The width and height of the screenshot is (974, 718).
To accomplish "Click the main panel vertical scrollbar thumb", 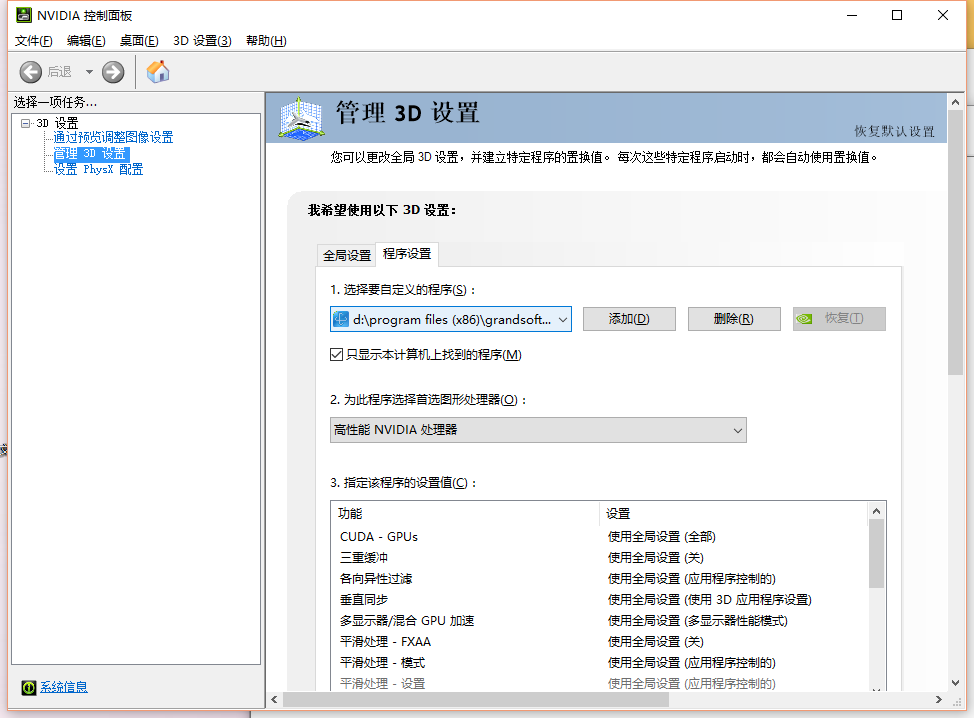I will pos(955,243).
